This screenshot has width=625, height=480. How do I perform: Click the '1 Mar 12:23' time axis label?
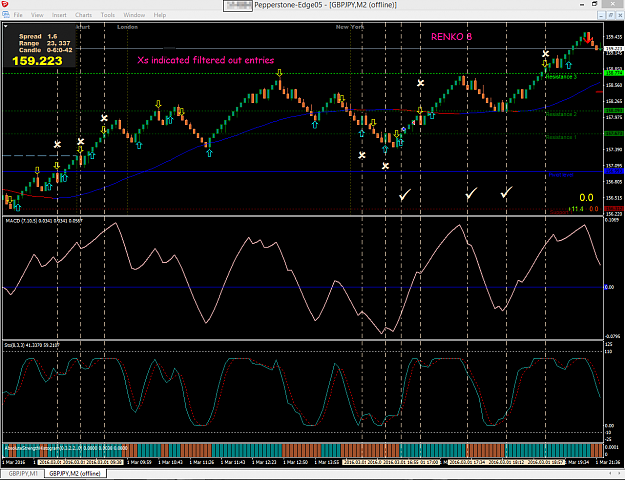pos(264,462)
